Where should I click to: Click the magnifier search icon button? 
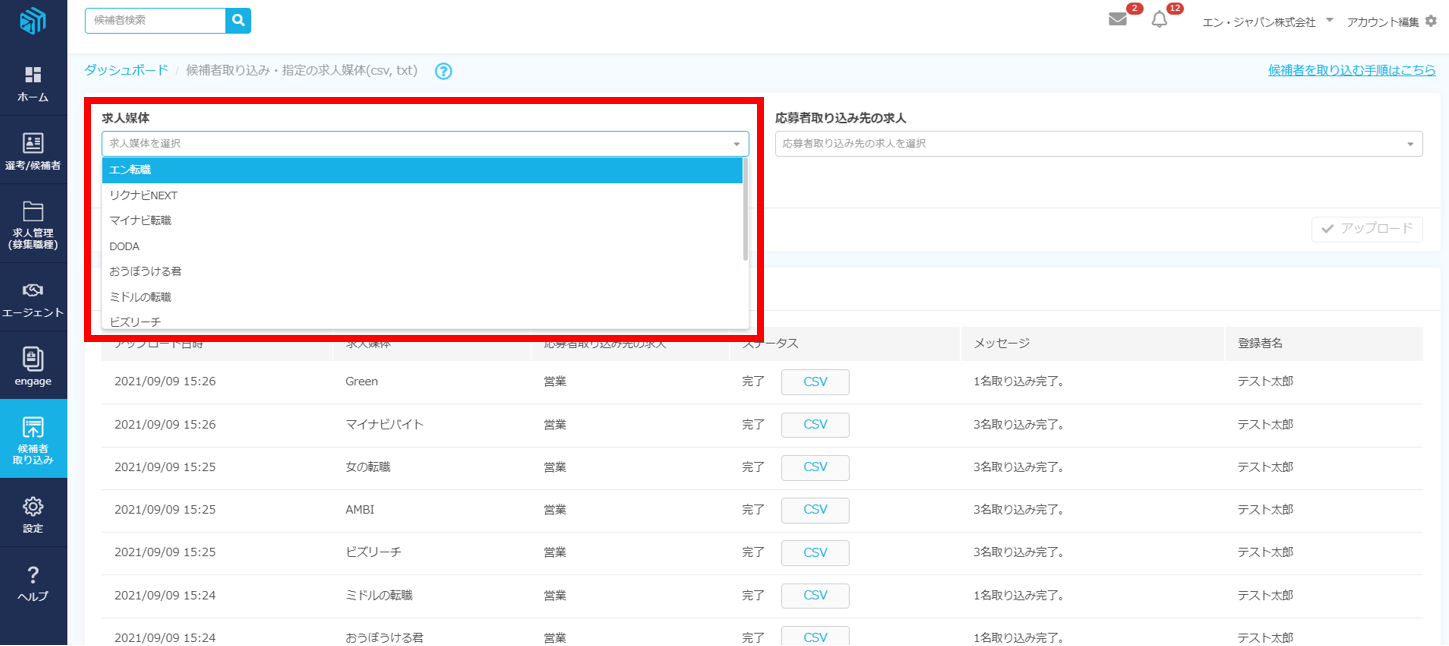coord(238,20)
